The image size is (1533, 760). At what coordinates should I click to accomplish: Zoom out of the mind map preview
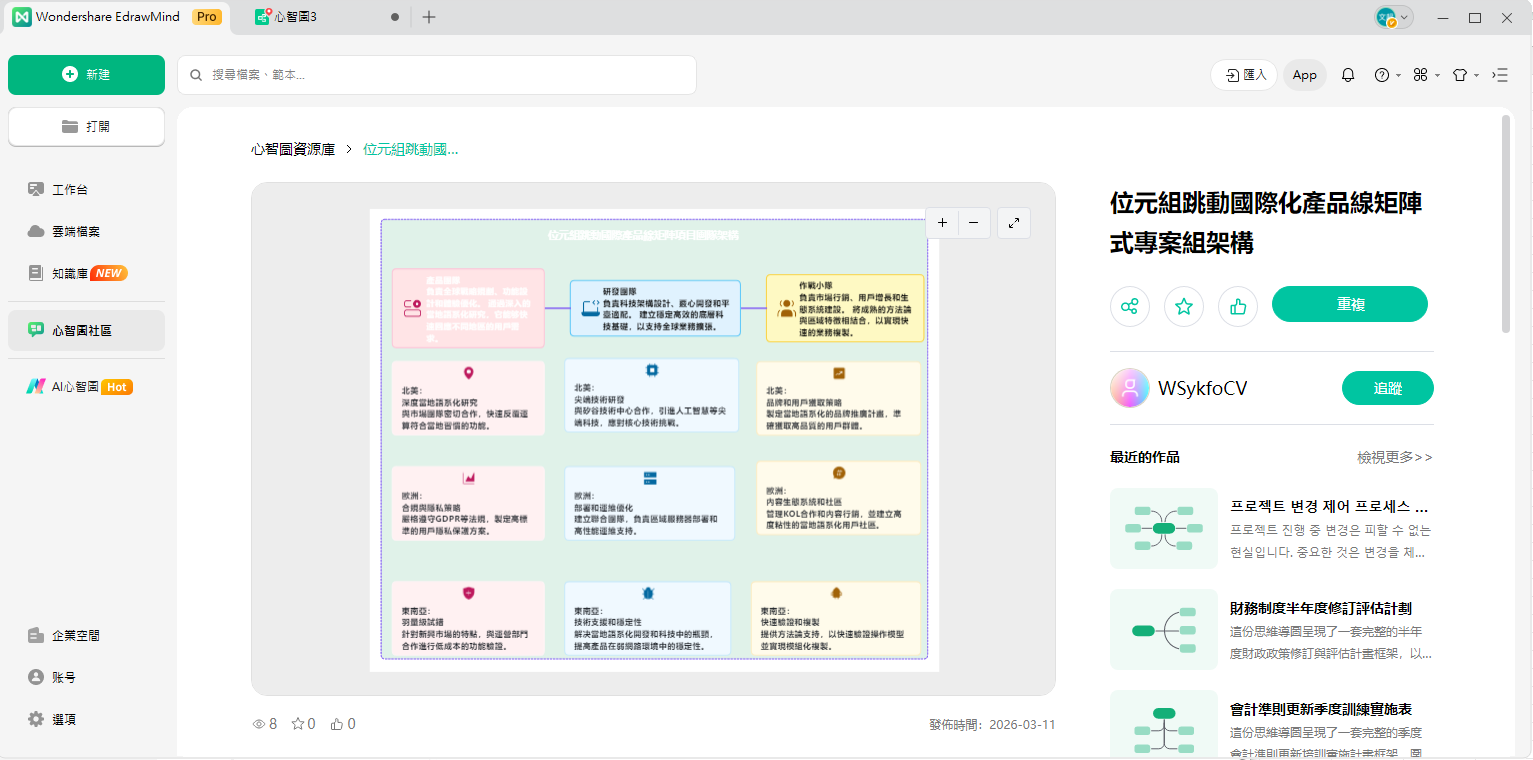click(972, 222)
